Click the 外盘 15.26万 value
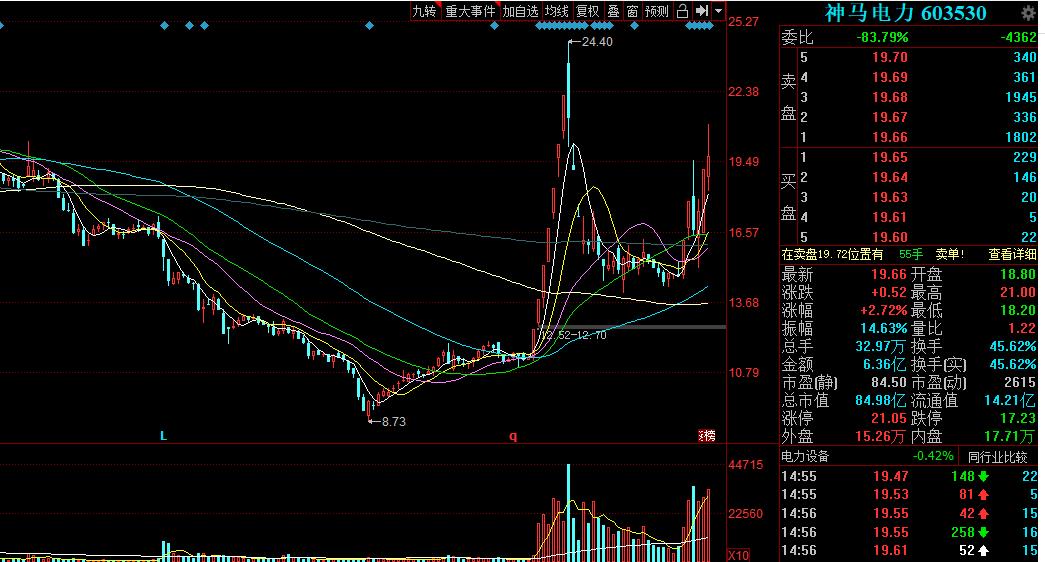This screenshot has height=562, width=1045. pyautogui.click(x=881, y=436)
